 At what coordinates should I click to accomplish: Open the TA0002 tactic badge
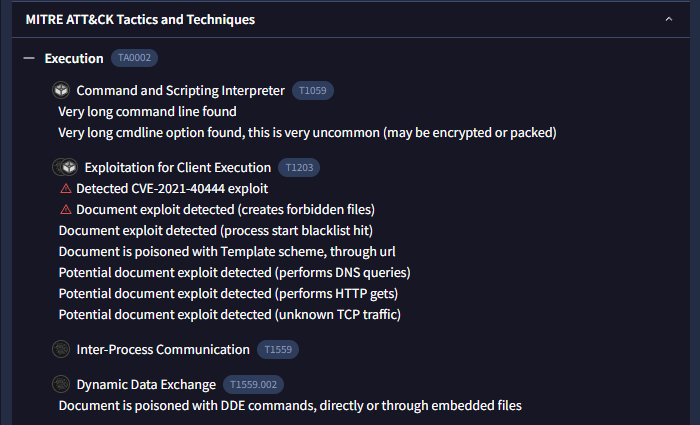click(134, 59)
